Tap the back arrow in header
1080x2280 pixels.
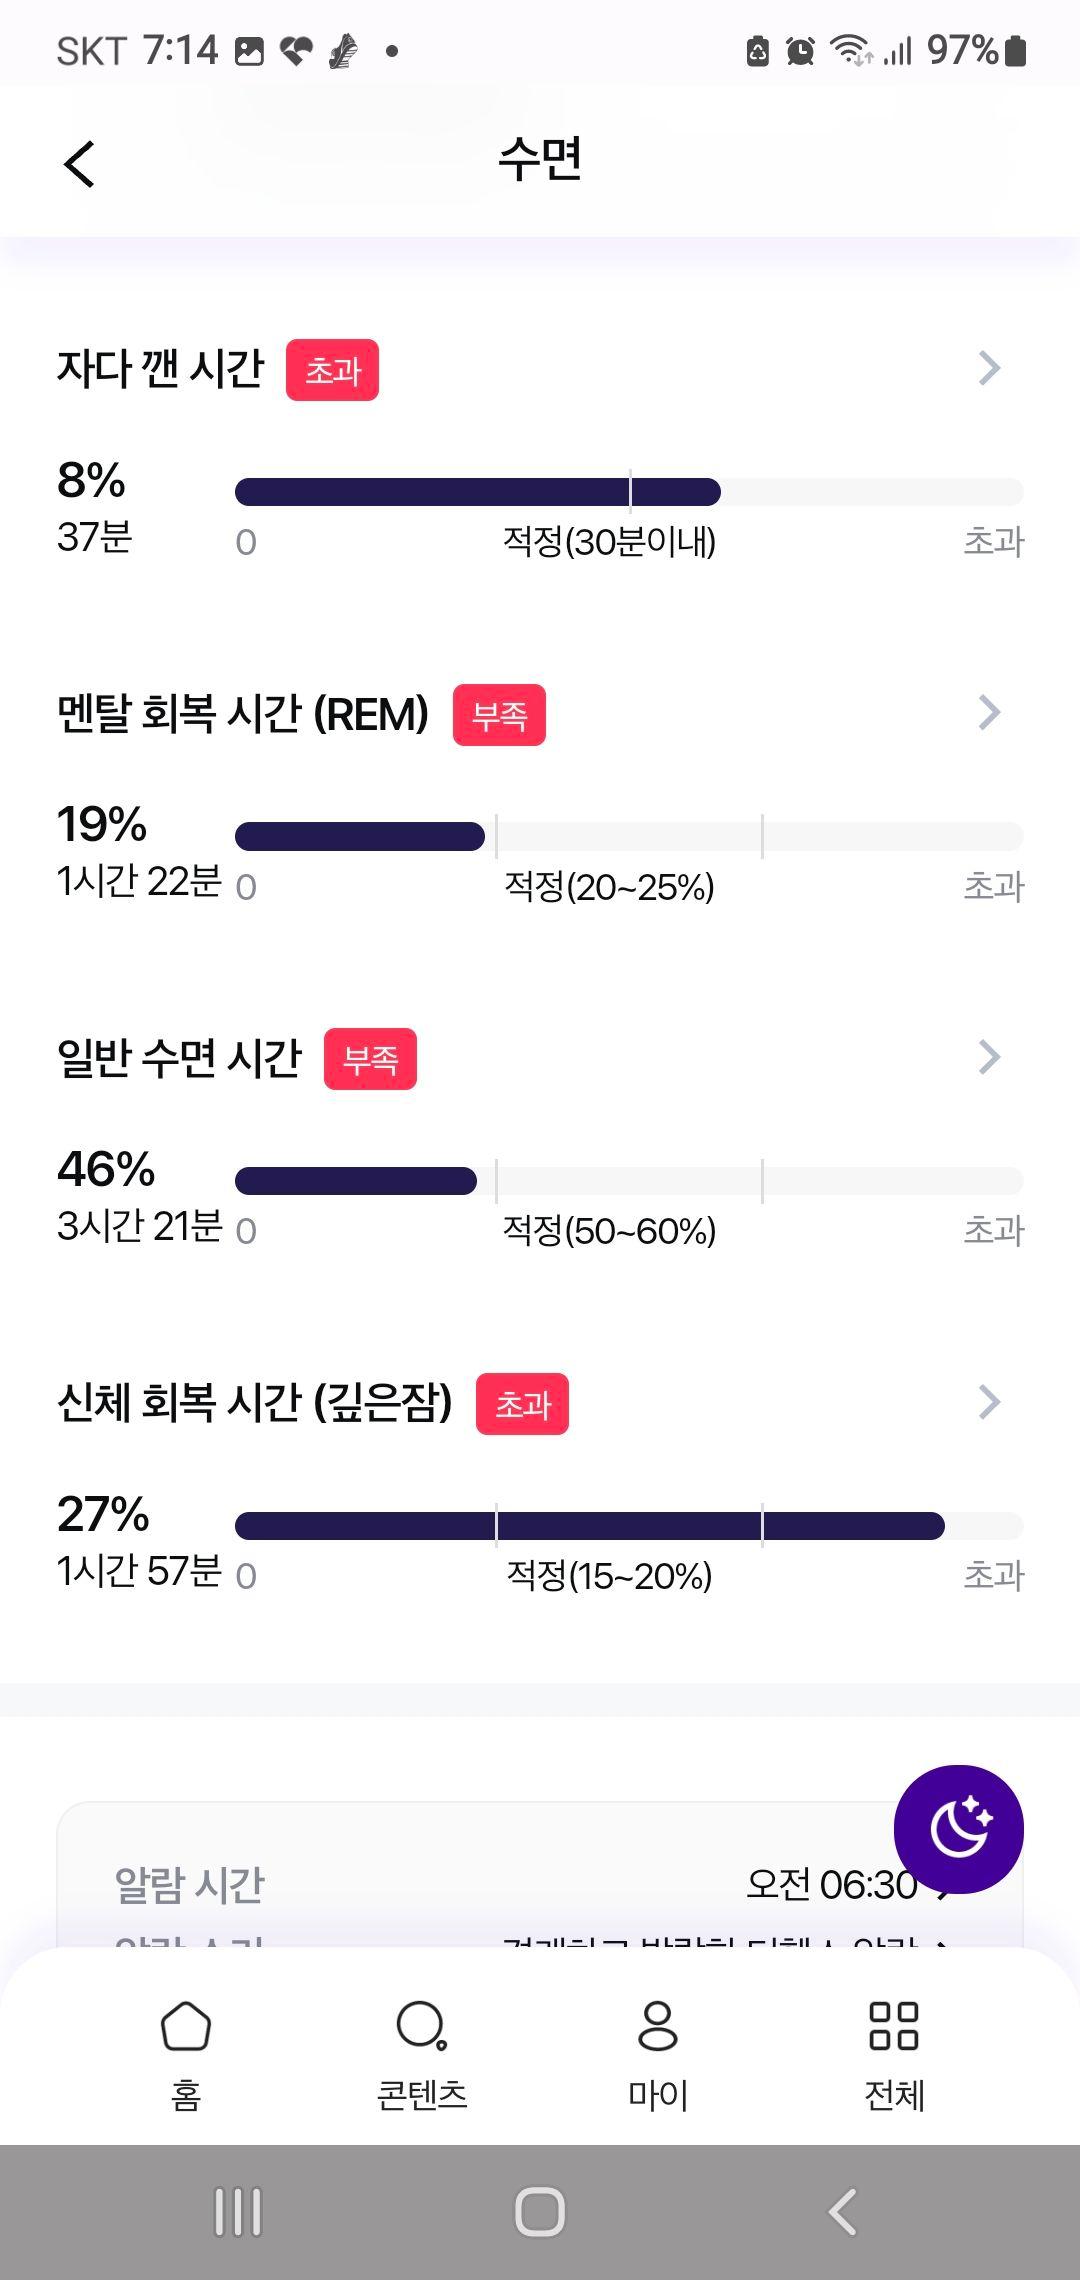79,163
